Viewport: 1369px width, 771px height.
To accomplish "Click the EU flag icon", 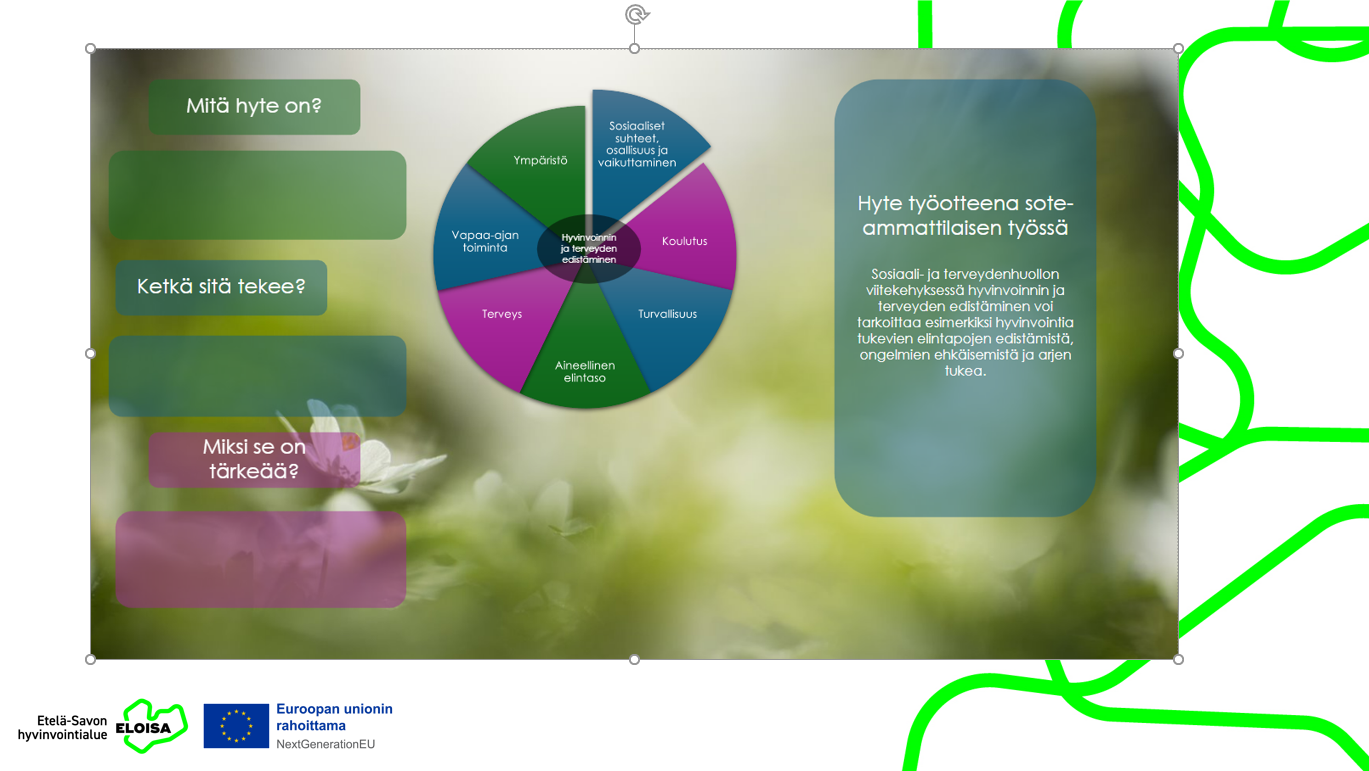I will [x=236, y=726].
